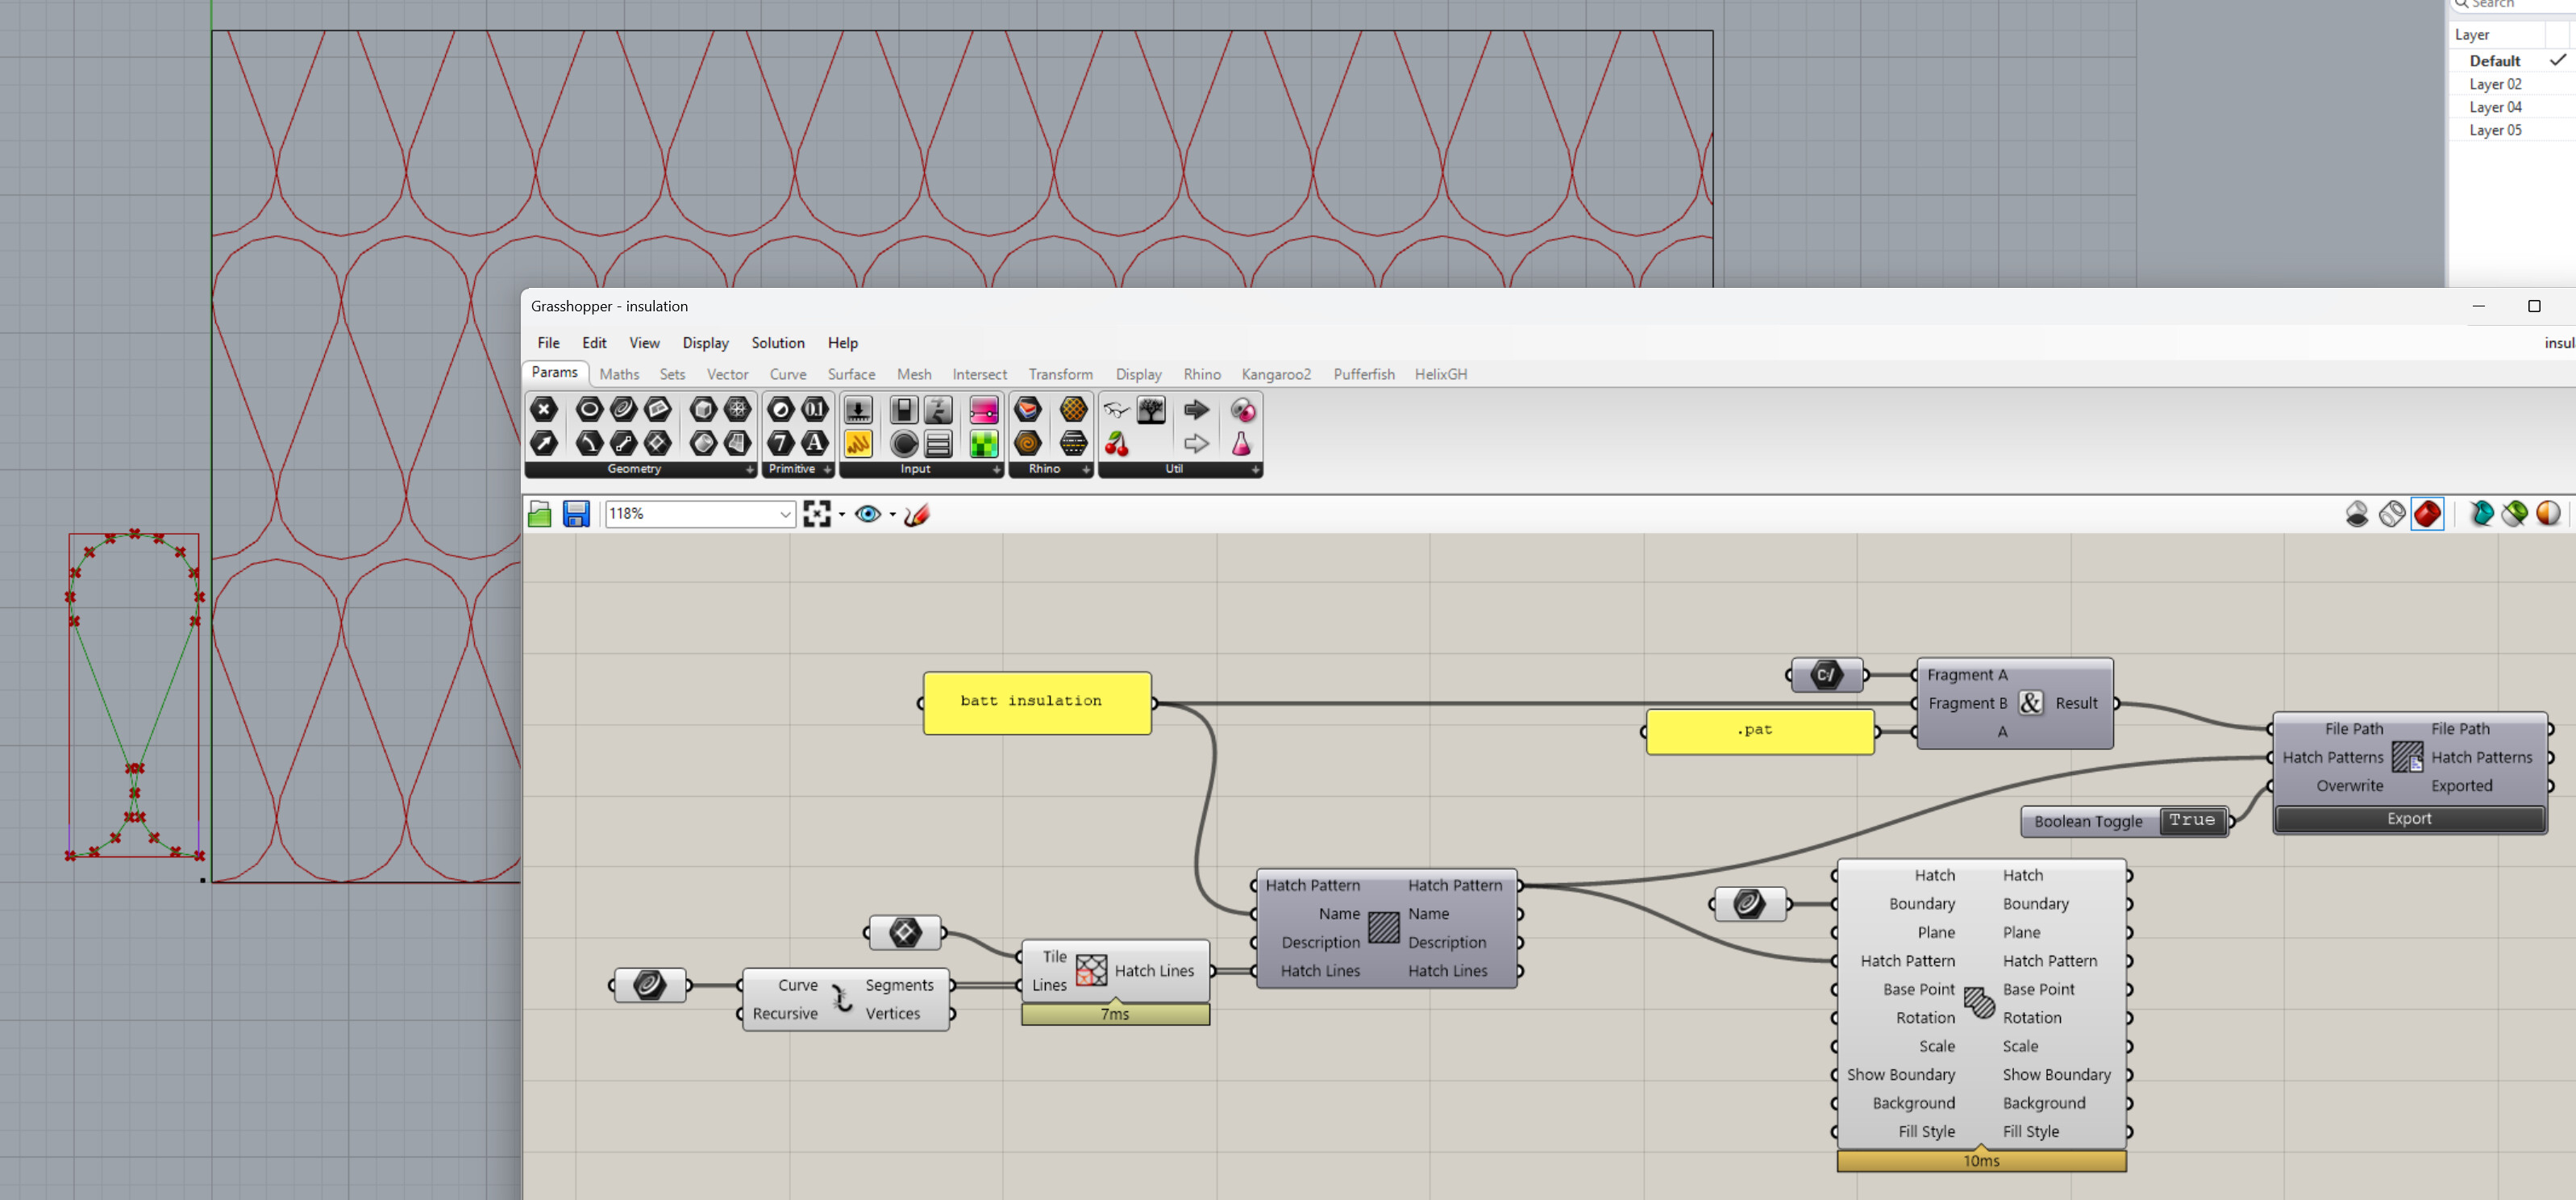
Task: Click the Hatch Lines tile component icon
Action: (x=1090, y=970)
